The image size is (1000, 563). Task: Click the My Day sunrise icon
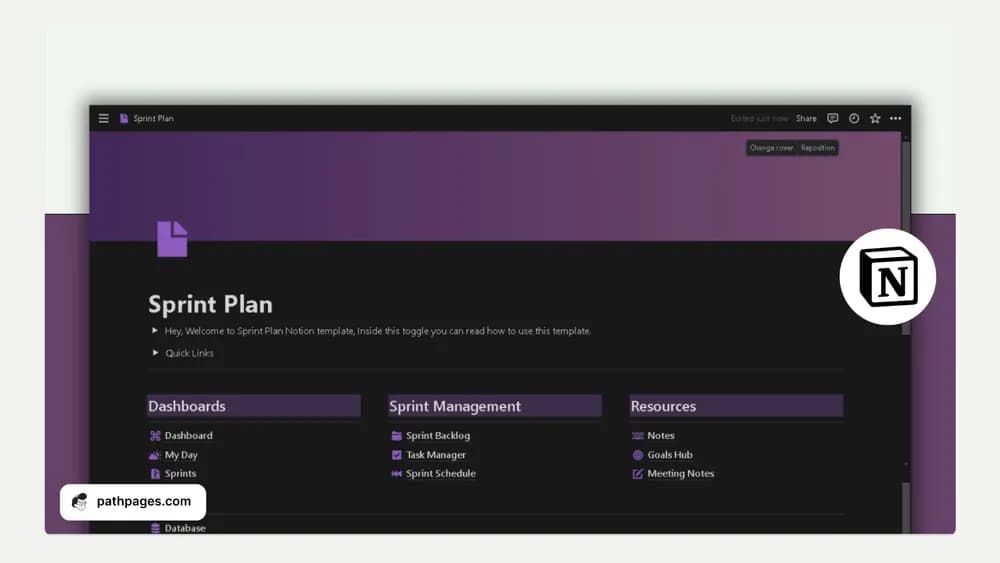click(155, 455)
